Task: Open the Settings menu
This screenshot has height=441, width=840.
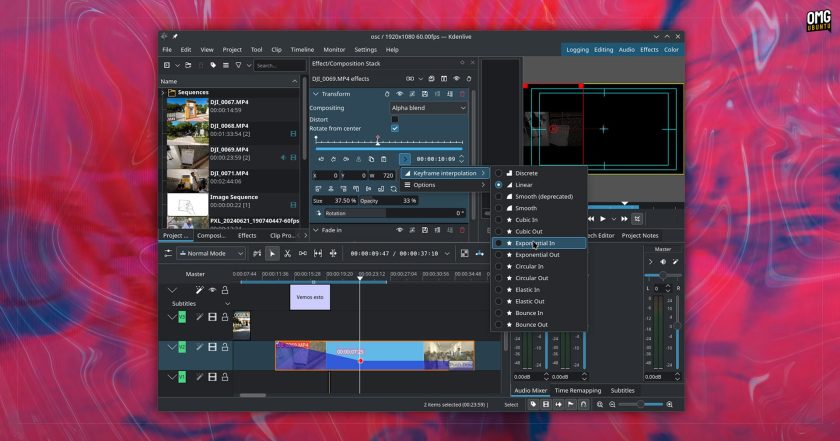Action: 365,49
